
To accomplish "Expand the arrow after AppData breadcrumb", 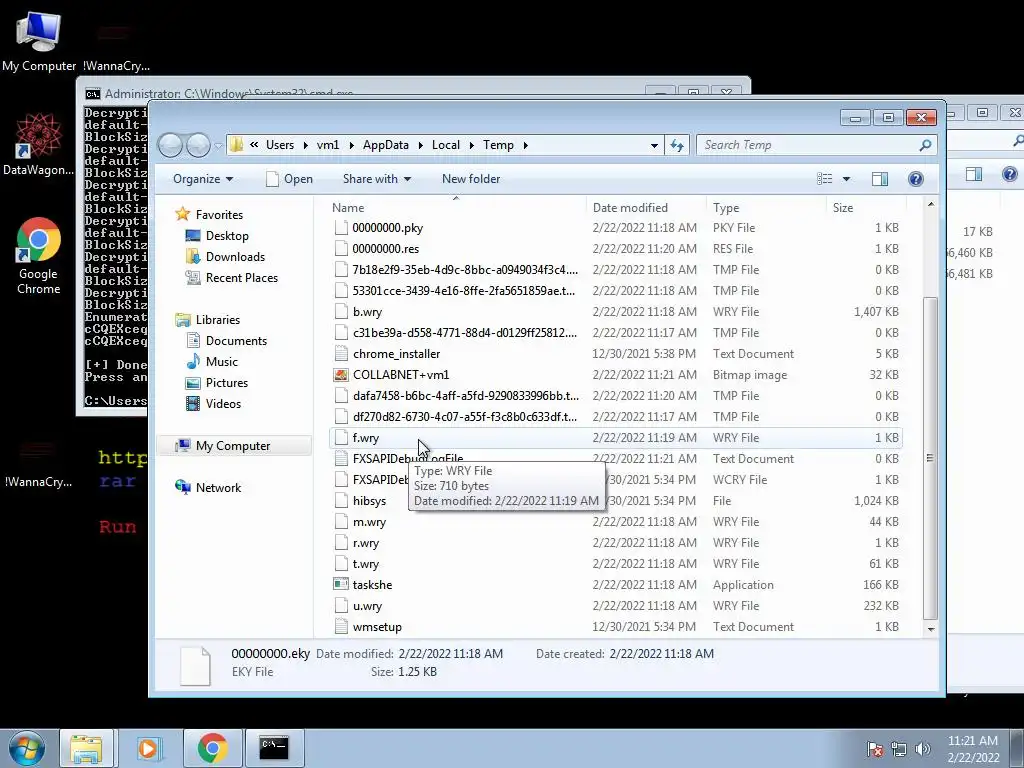I will point(420,145).
